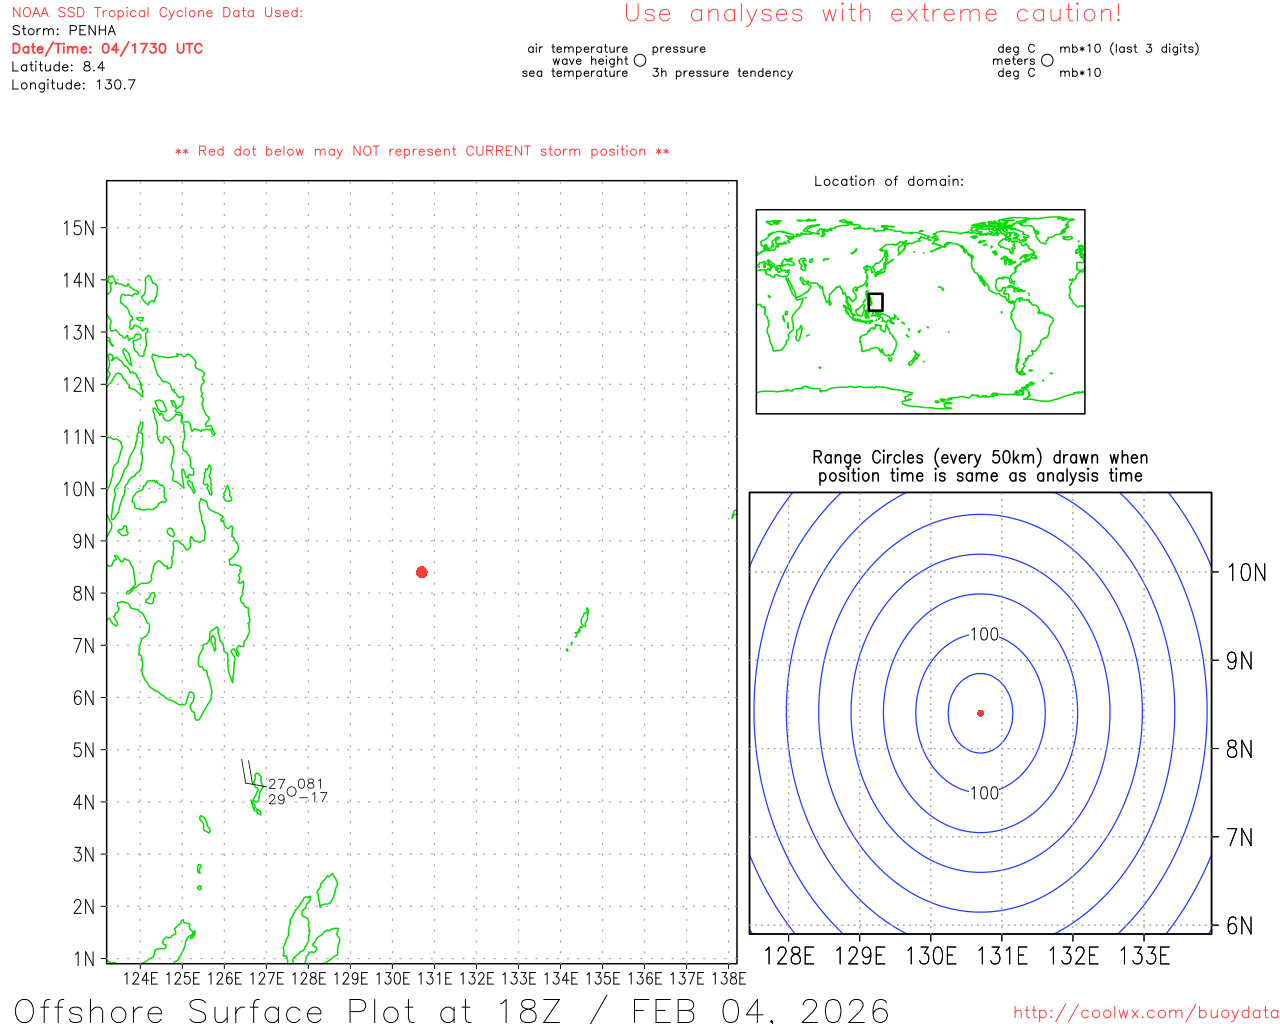The width and height of the screenshot is (1280, 1024).
Task: Click the station pressure value "081"
Action: click(311, 784)
